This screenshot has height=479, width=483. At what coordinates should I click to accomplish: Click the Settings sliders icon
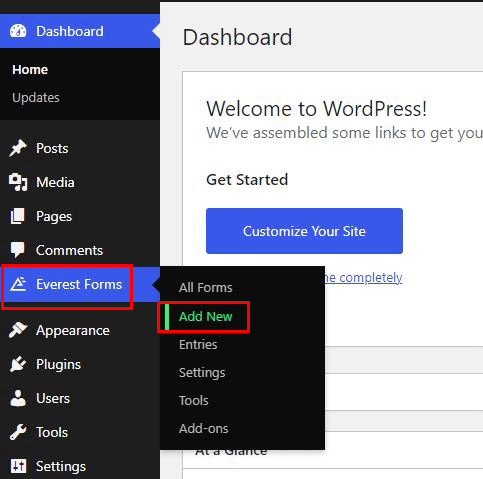pyautogui.click(x=18, y=466)
